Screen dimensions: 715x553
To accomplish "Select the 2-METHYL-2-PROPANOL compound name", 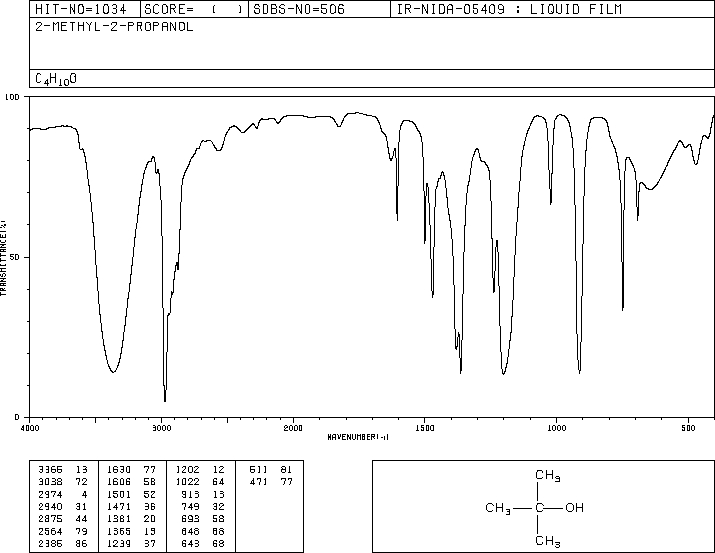I will (114, 27).
